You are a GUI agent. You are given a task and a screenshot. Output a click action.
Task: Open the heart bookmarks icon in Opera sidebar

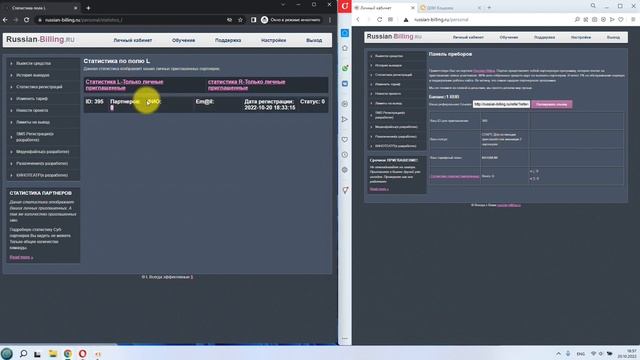click(x=345, y=140)
